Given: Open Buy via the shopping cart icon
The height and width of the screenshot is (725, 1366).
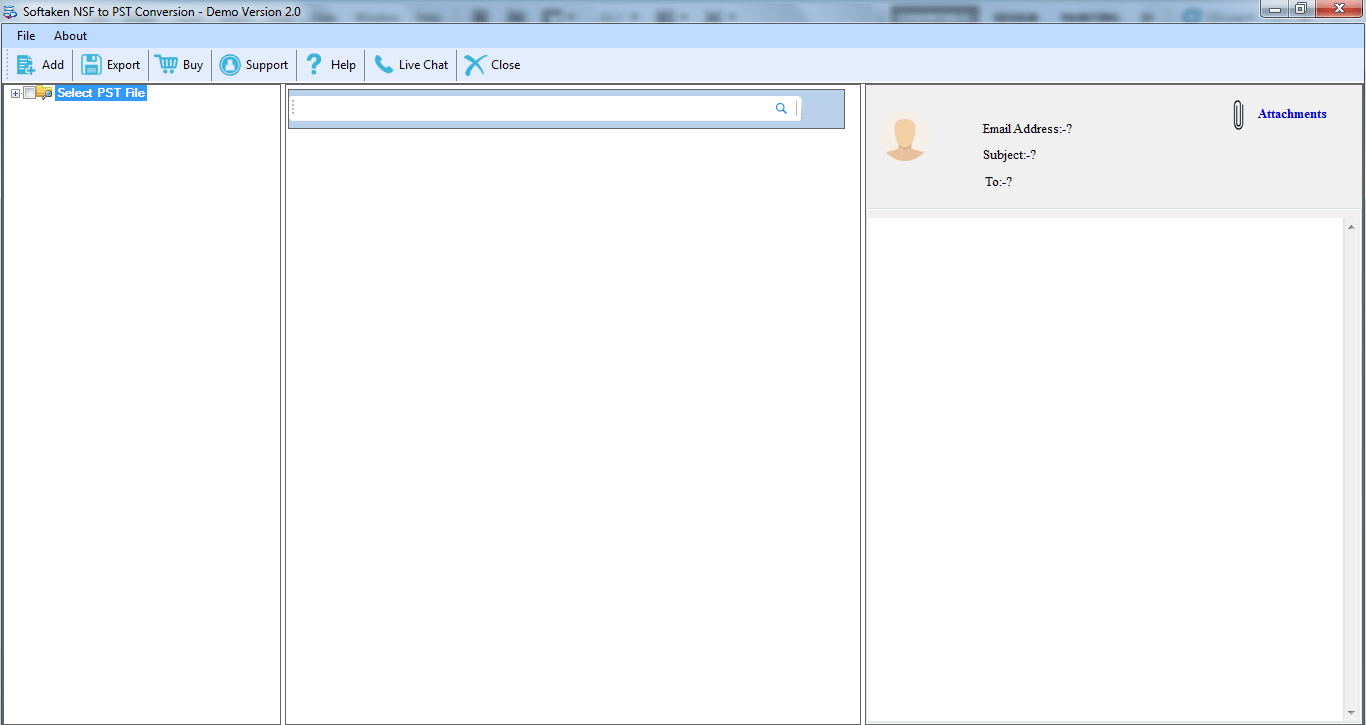Looking at the screenshot, I should pos(164,64).
